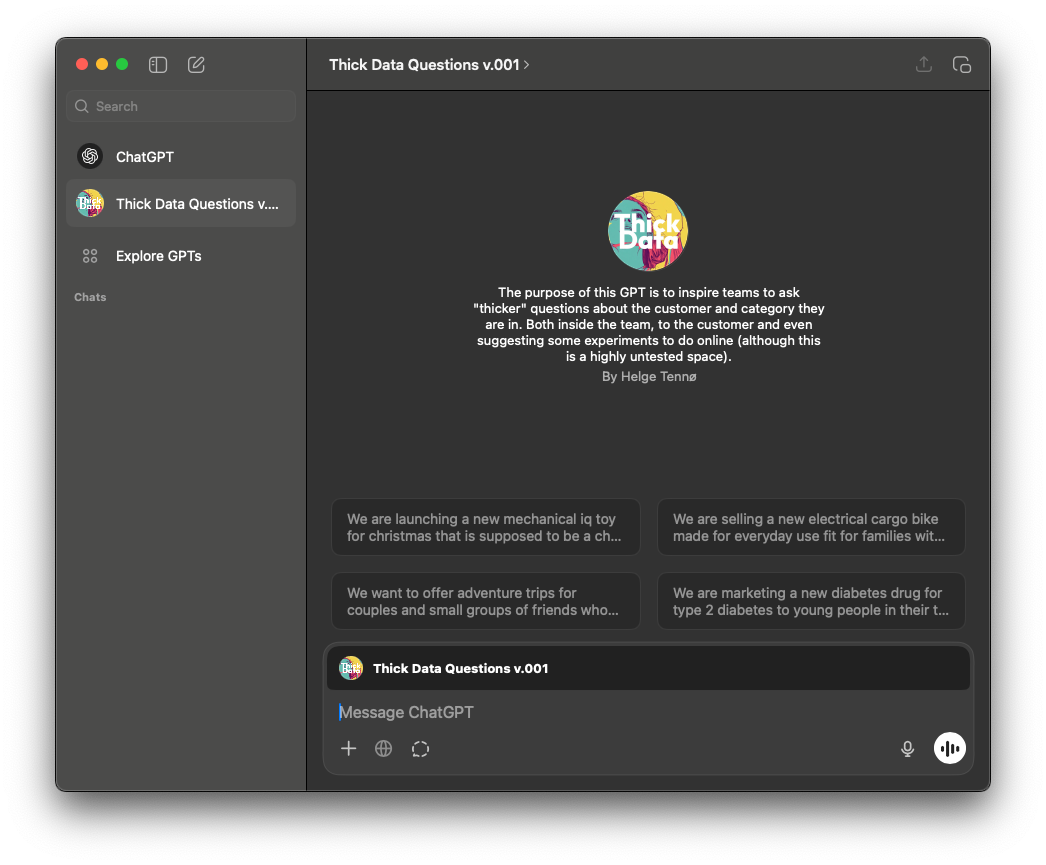This screenshot has height=865, width=1046.
Task: Choose the adventure trips prompt
Action: click(486, 602)
